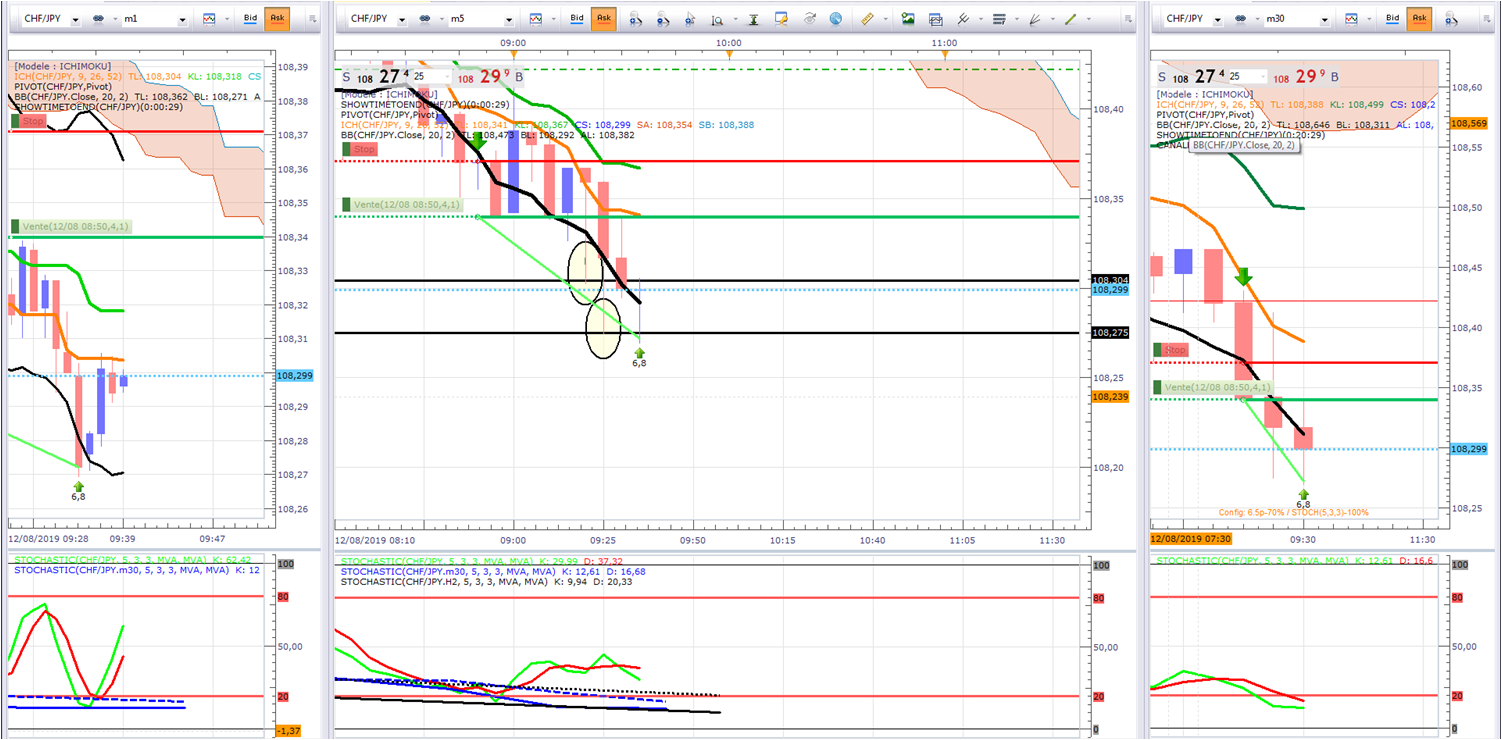Toggle Bid prices in the m5 chart
This screenshot has width=1502, height=740.
point(577,19)
